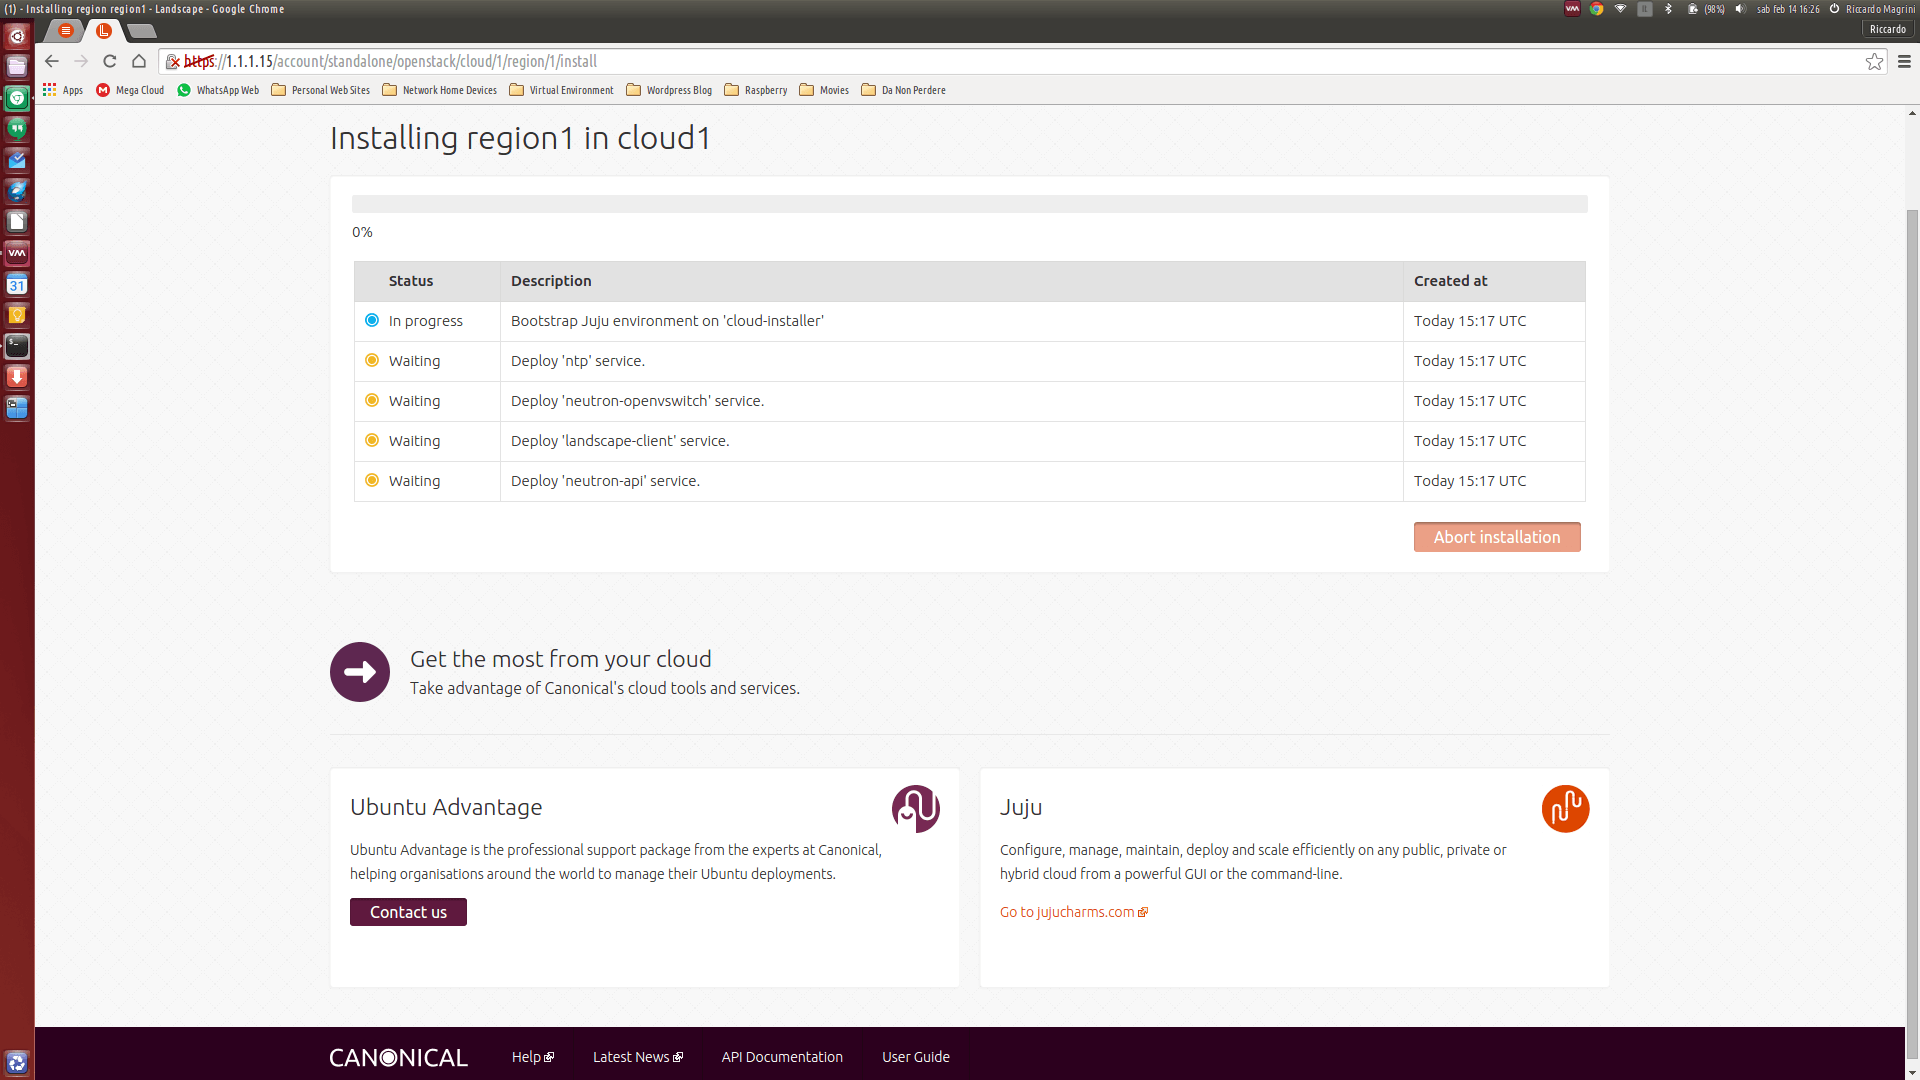
Task: Click the Abort installation button
Action: [x=1497, y=537]
